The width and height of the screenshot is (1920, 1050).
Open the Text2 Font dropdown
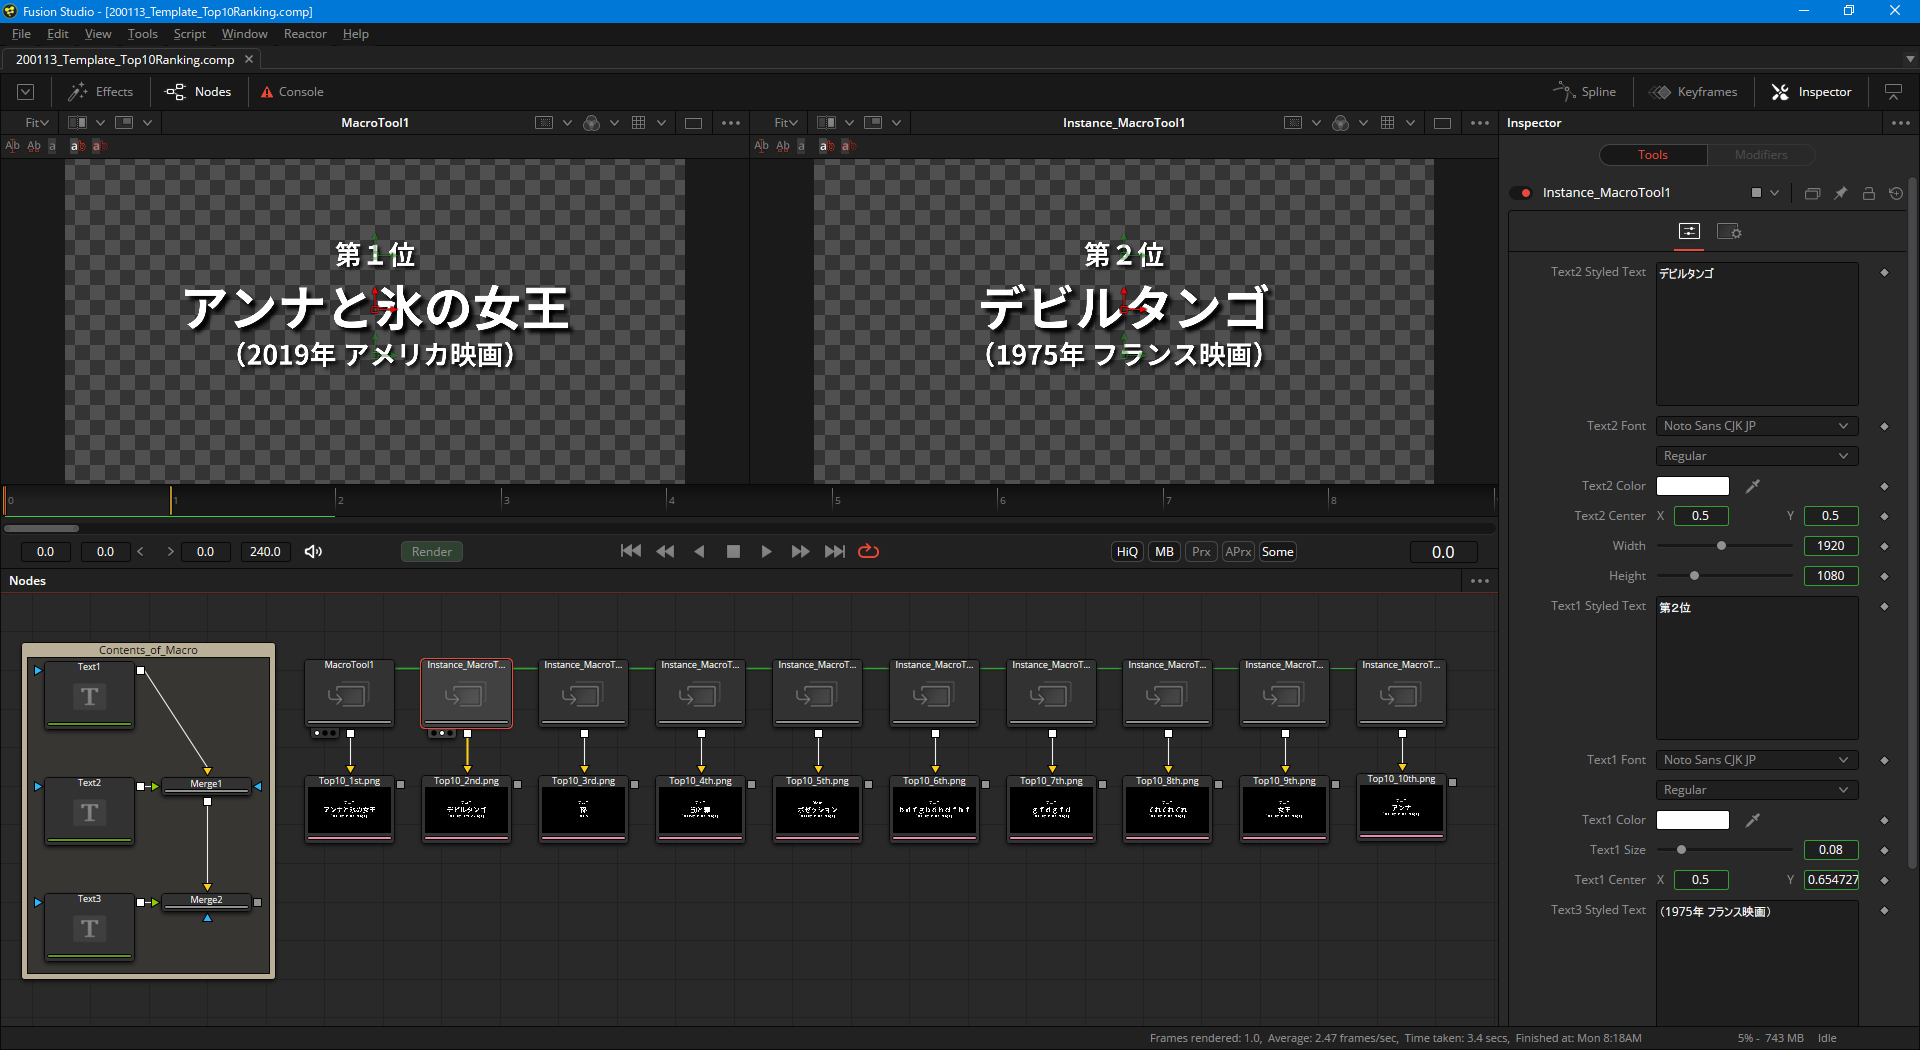click(x=1757, y=426)
